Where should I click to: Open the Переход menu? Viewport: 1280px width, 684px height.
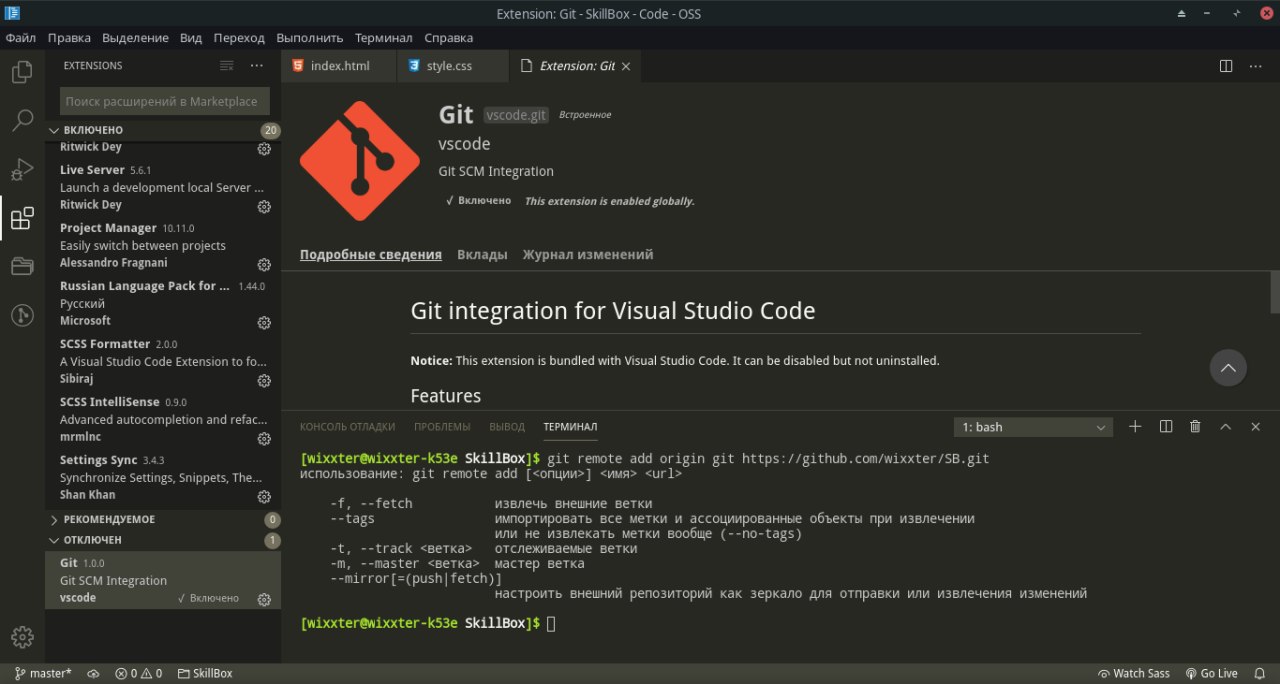[239, 38]
